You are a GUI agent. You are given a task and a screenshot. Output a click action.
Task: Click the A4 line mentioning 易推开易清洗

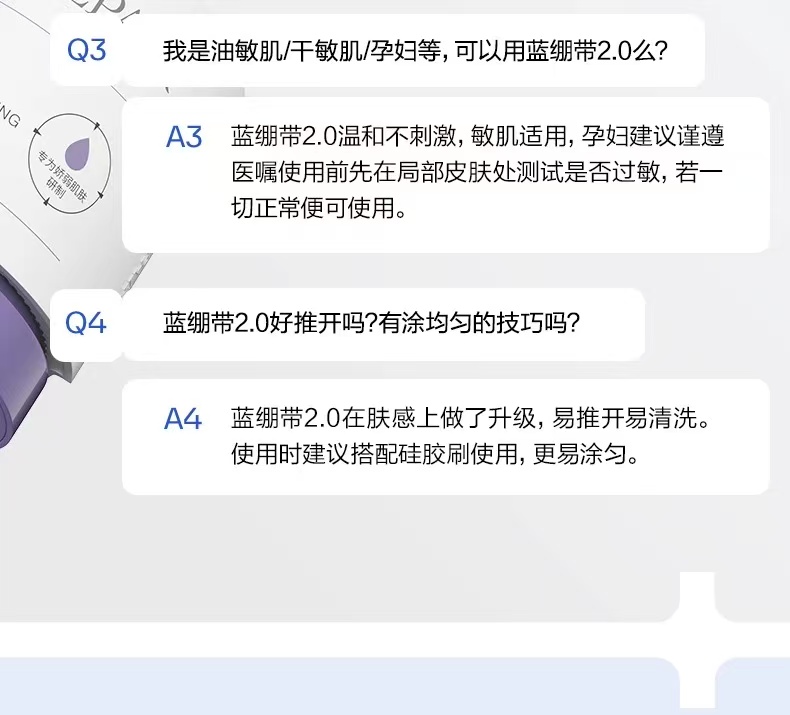pos(470,418)
